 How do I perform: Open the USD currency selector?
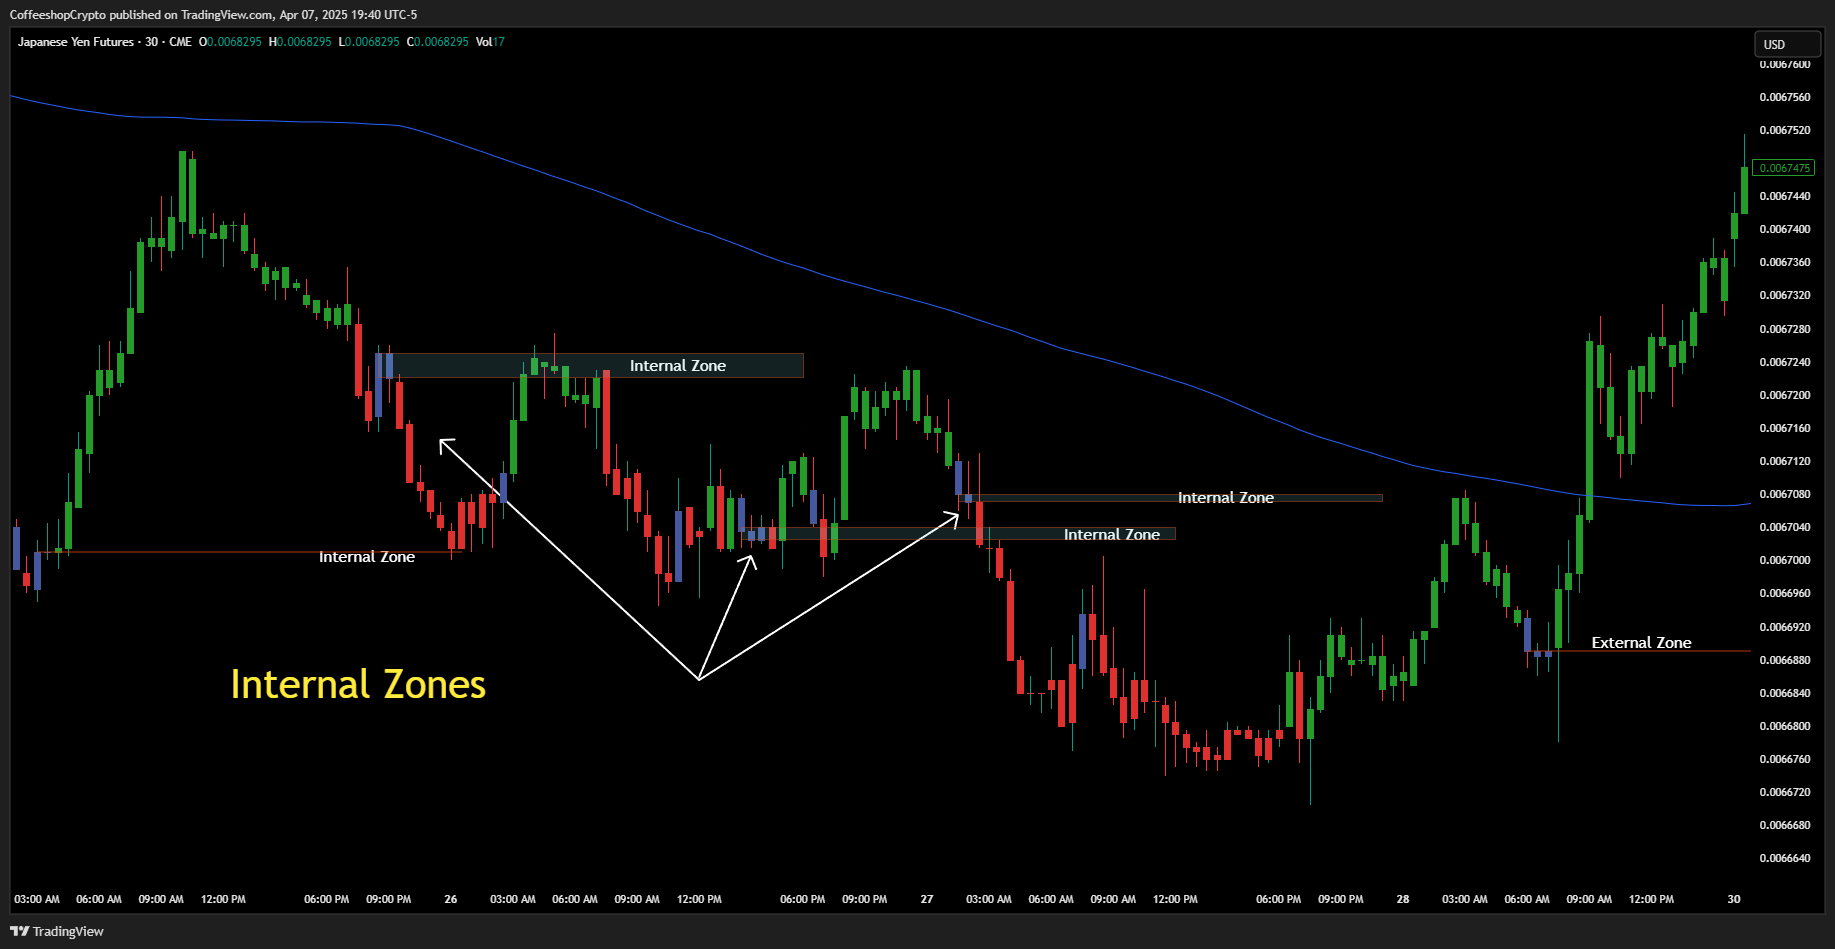pos(1787,44)
